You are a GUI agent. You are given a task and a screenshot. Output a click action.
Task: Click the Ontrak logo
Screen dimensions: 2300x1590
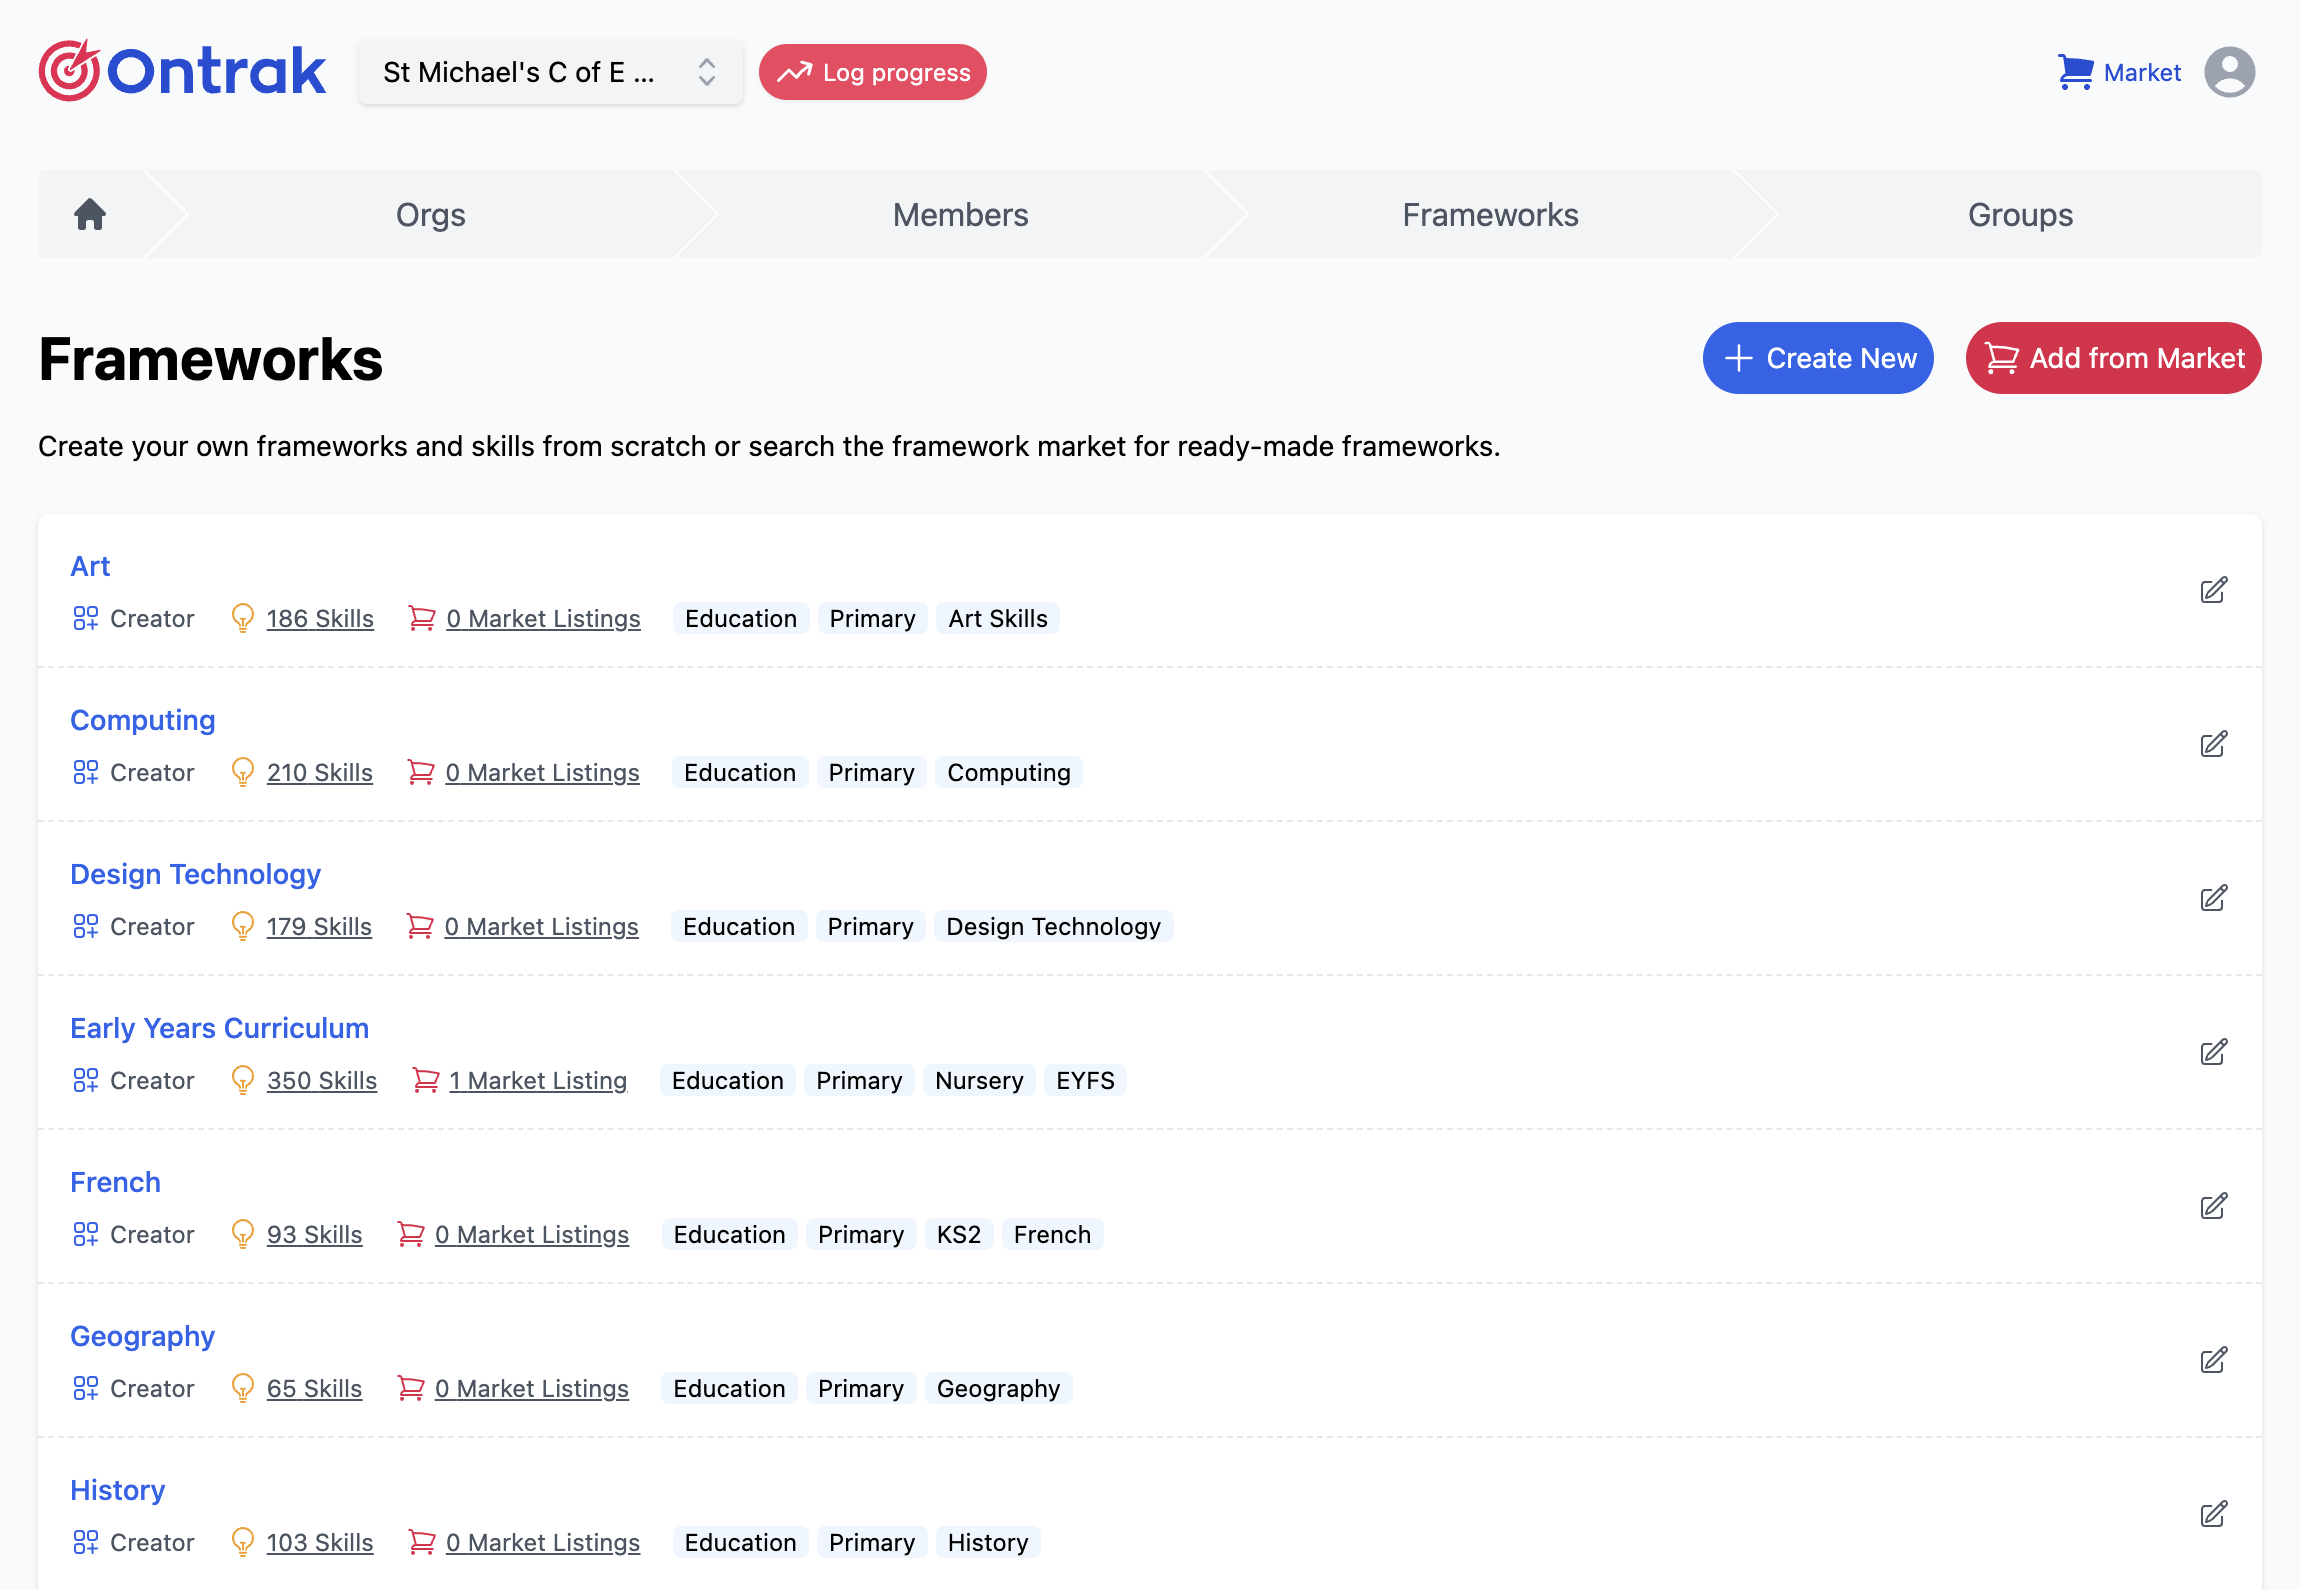(x=182, y=72)
